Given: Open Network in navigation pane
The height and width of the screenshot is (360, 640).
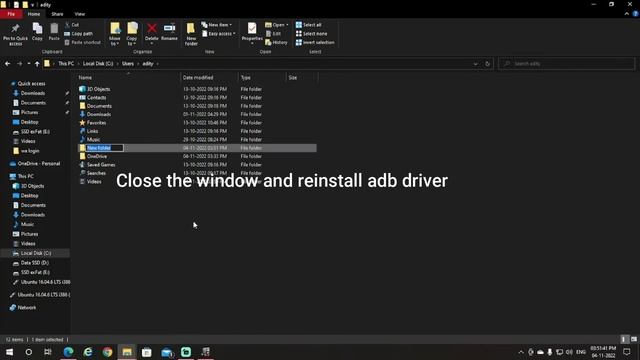Looking at the screenshot, I should [x=27, y=308].
